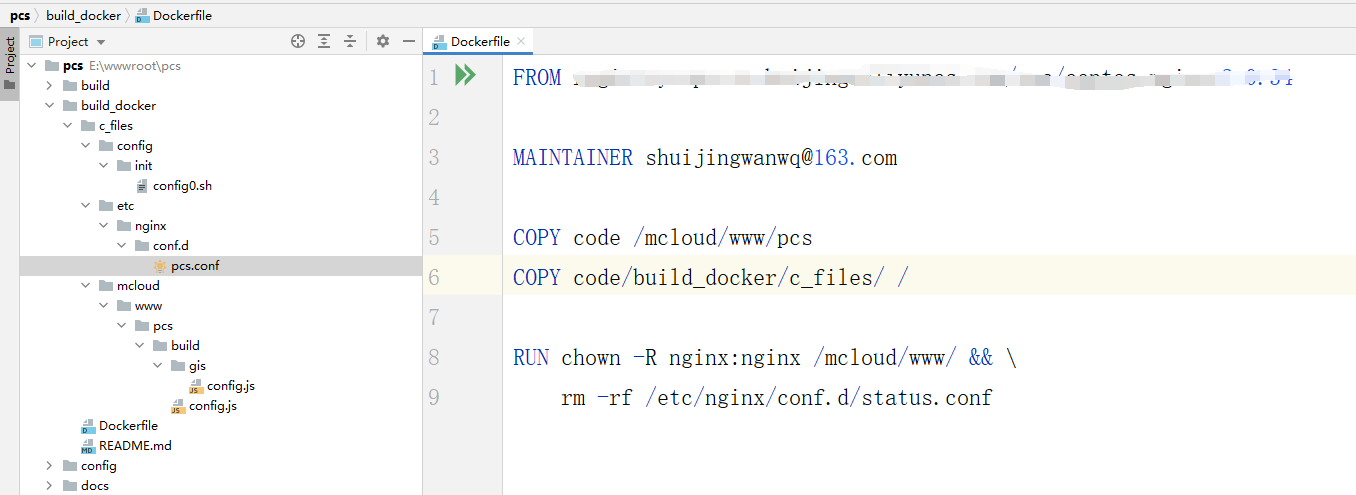
Task: Click FROM keyword on line 1
Action: (x=537, y=78)
